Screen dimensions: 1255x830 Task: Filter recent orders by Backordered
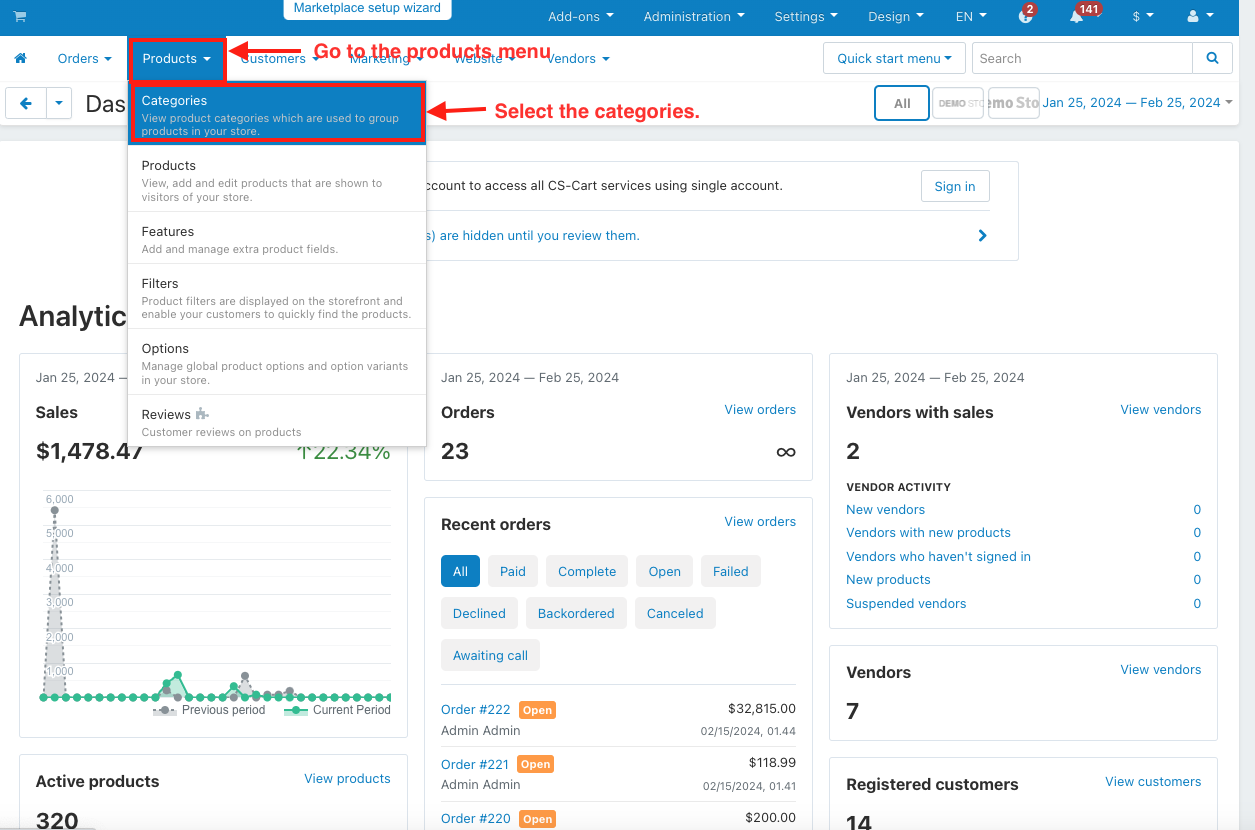[576, 613]
